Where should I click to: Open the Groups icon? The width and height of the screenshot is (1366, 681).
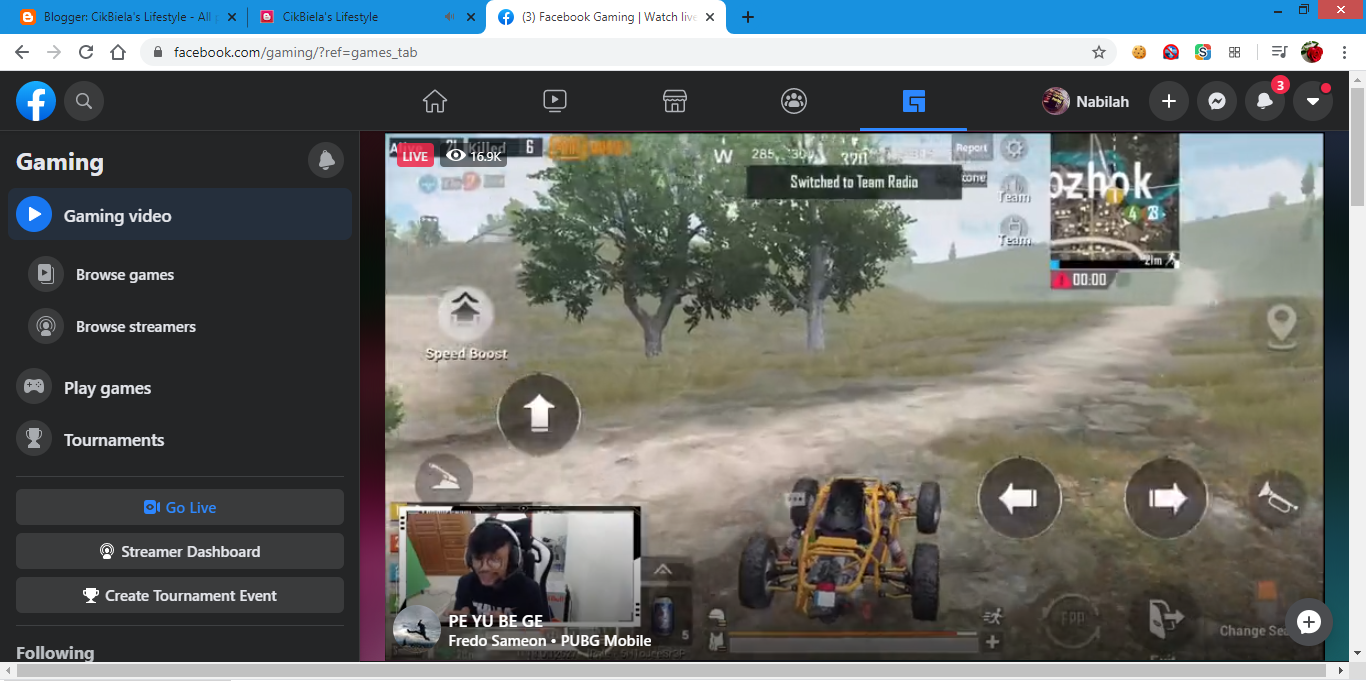click(x=794, y=101)
